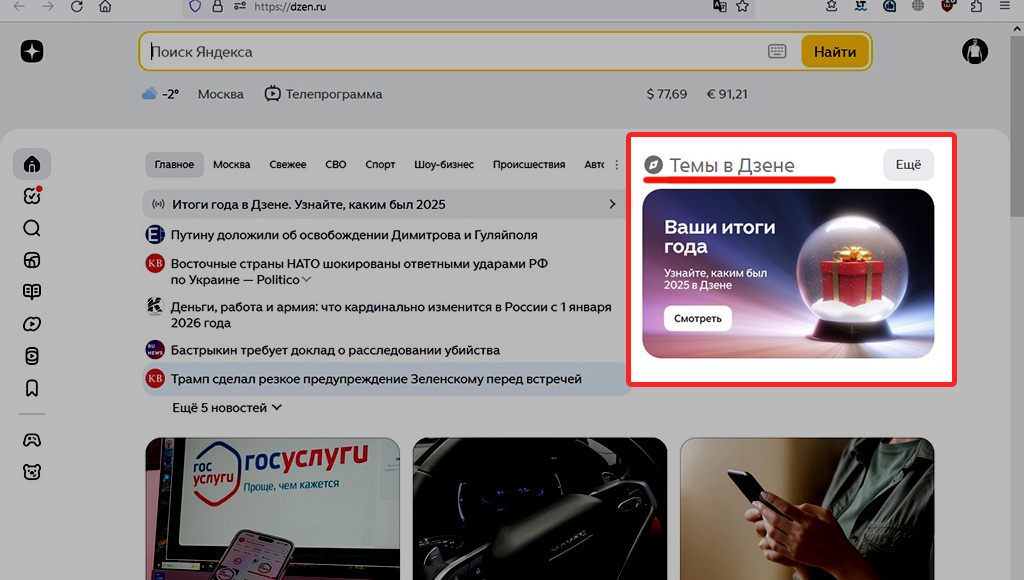
Task: Click the weather cloud icon showing -2°
Action: (x=150, y=94)
